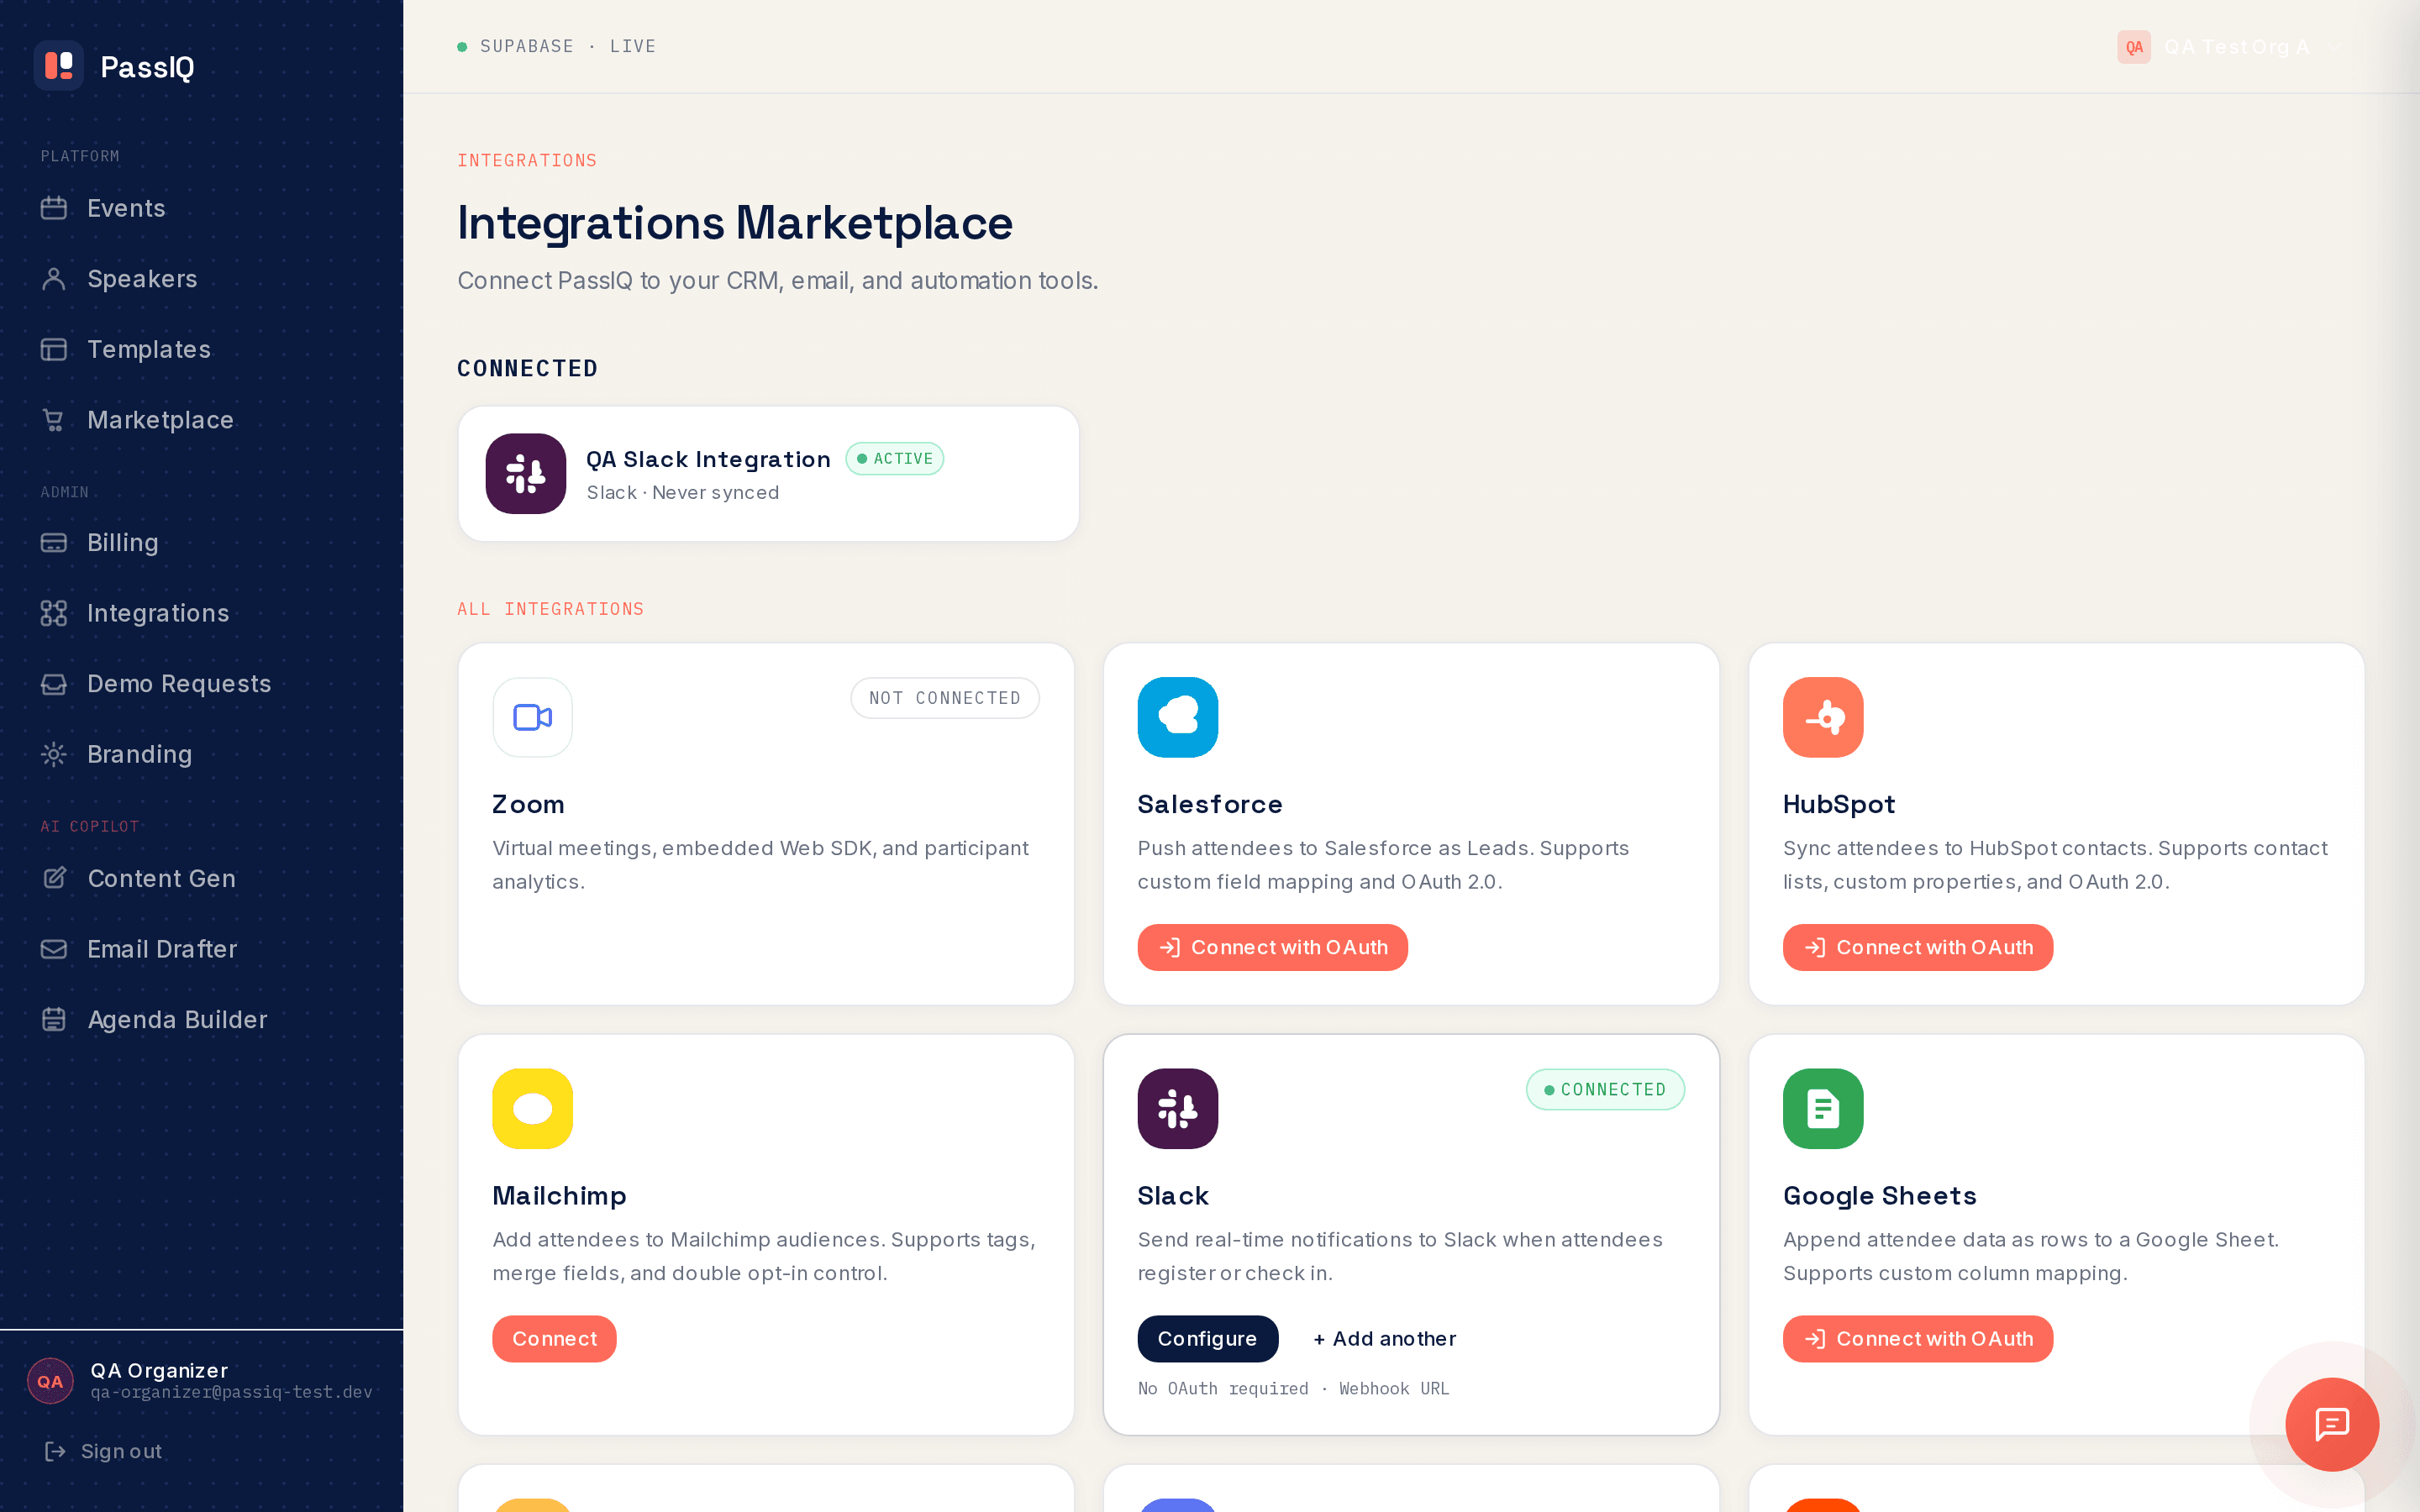Click the Integrations grid icon

tap(54, 613)
